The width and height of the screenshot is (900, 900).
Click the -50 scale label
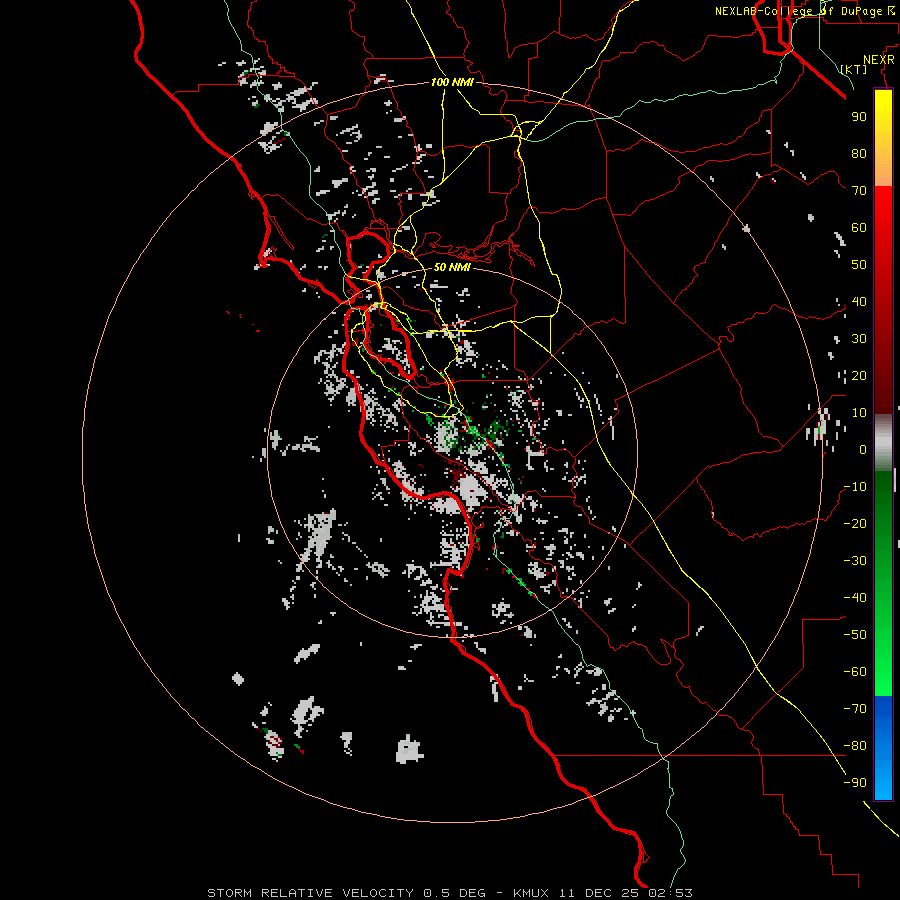[855, 635]
